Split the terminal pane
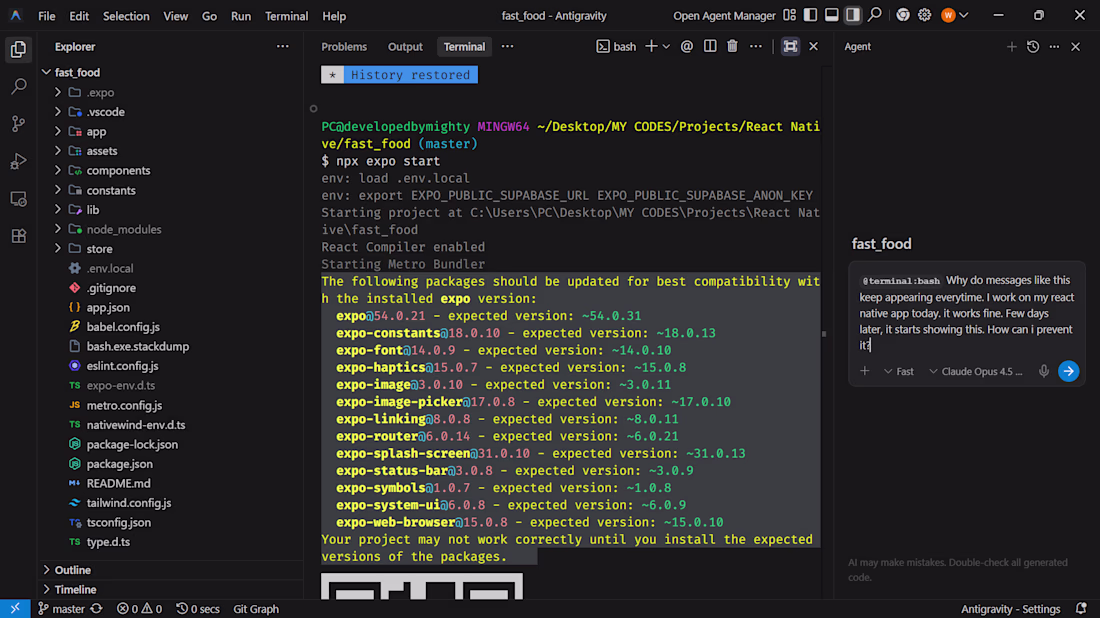This screenshot has height=618, width=1100. click(710, 46)
